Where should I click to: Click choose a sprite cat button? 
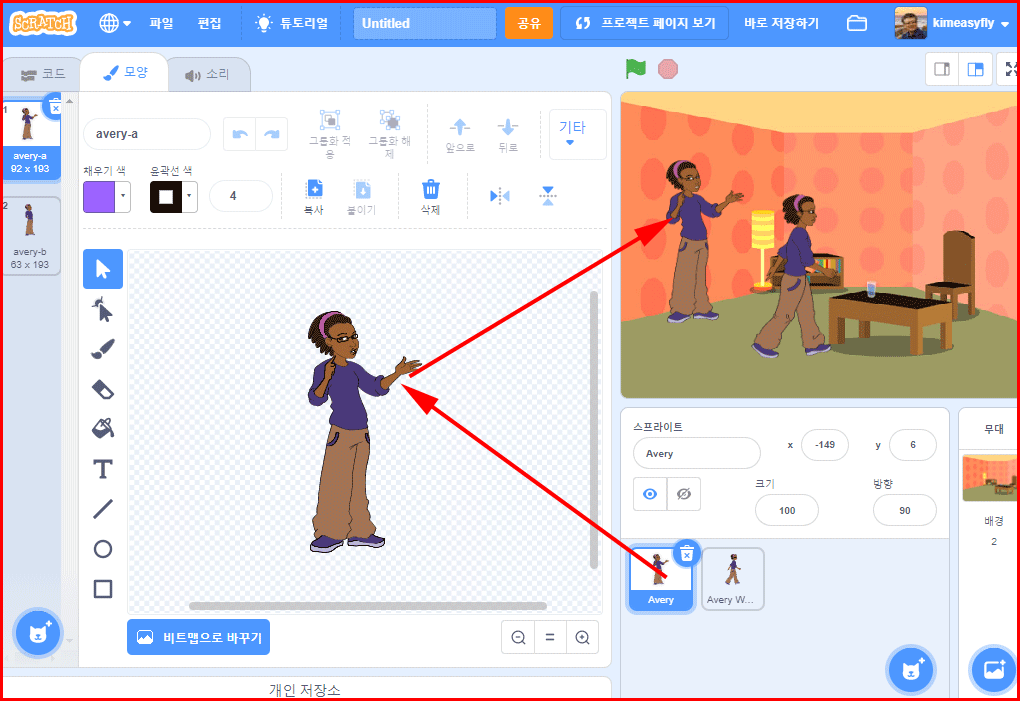[911, 669]
